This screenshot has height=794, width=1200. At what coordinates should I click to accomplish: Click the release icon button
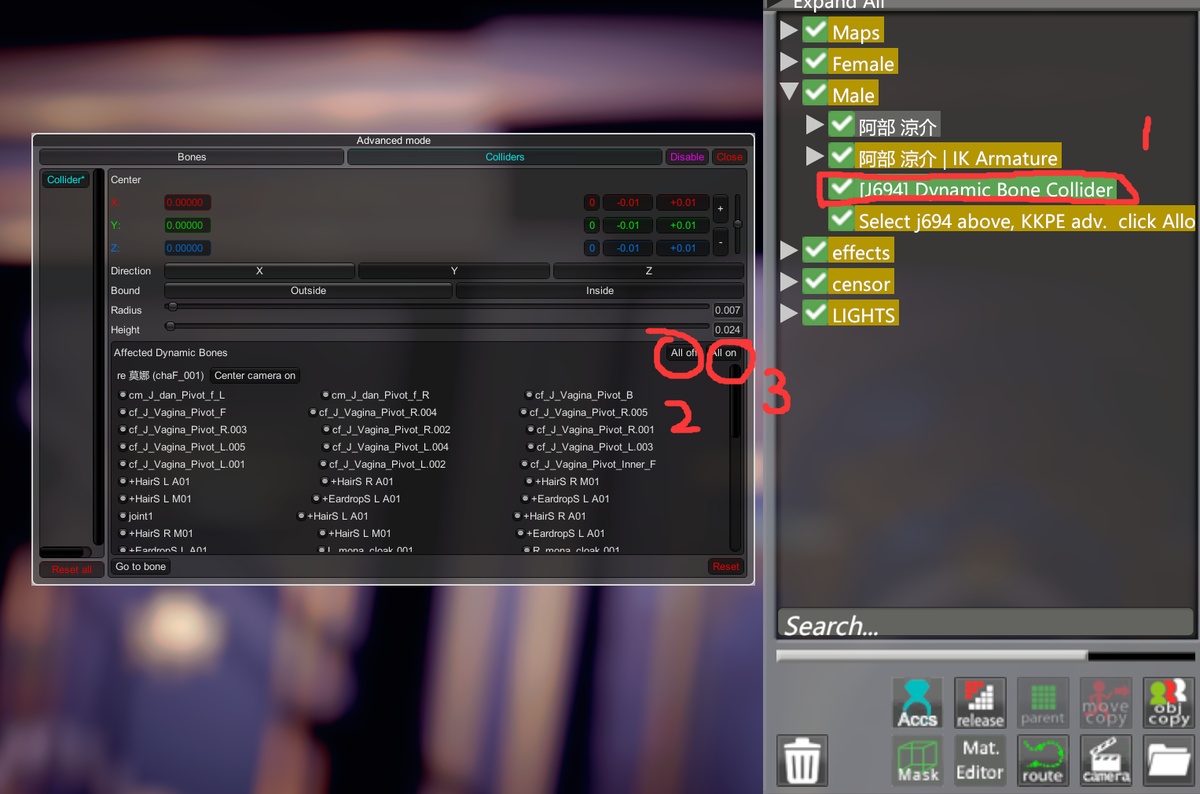pos(979,704)
